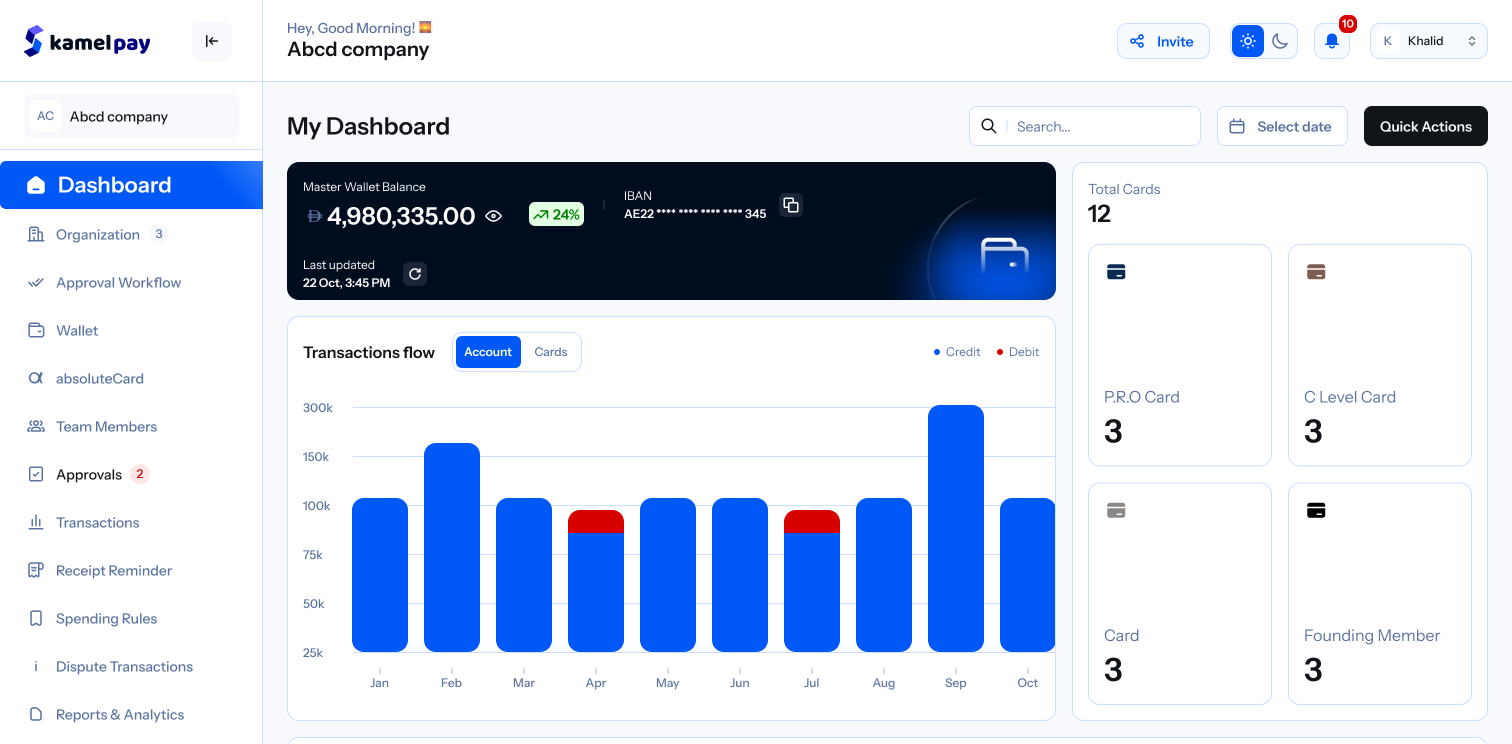
Task: Open the notifications bell
Action: coord(1331,41)
